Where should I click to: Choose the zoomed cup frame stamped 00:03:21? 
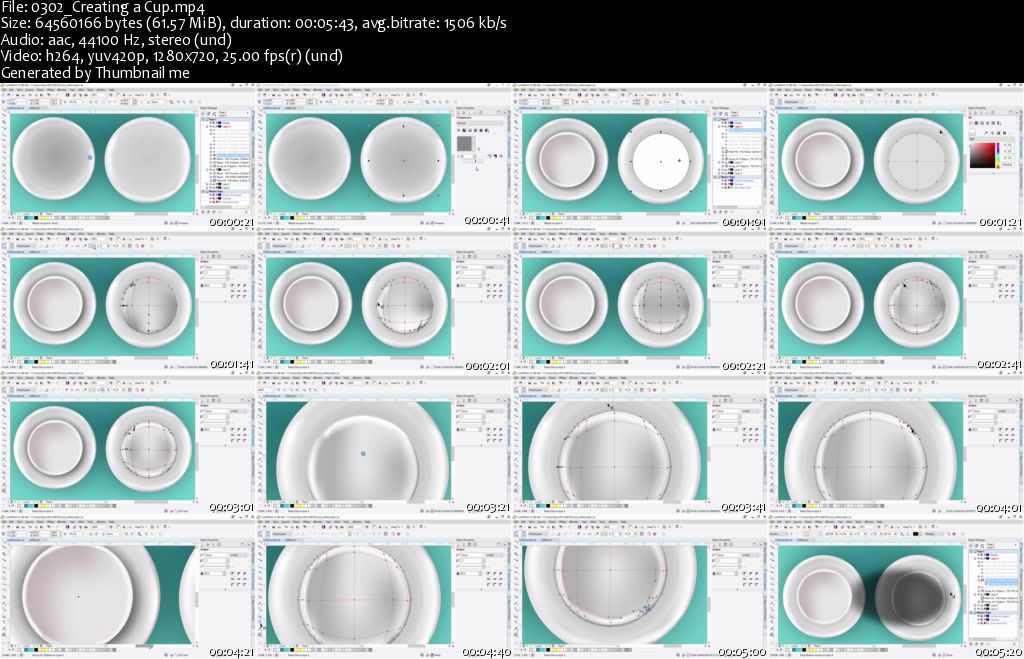point(384,443)
